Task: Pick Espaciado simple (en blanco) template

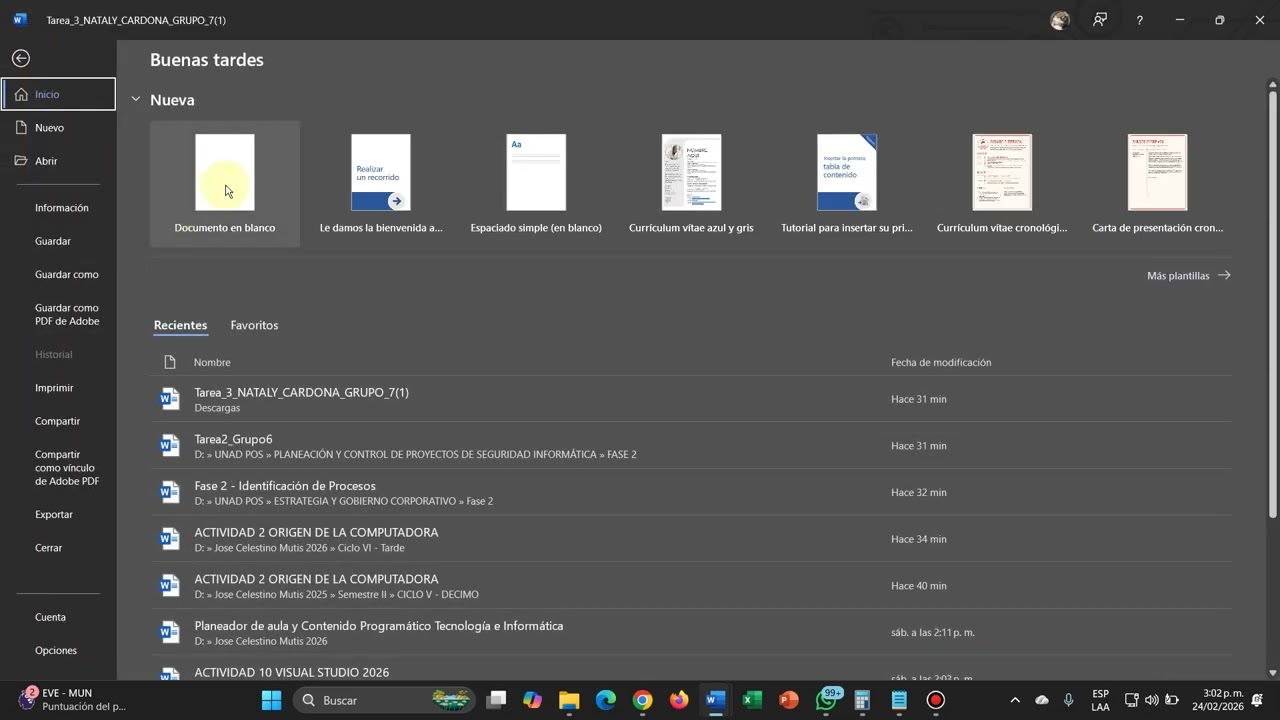Action: coord(536,184)
